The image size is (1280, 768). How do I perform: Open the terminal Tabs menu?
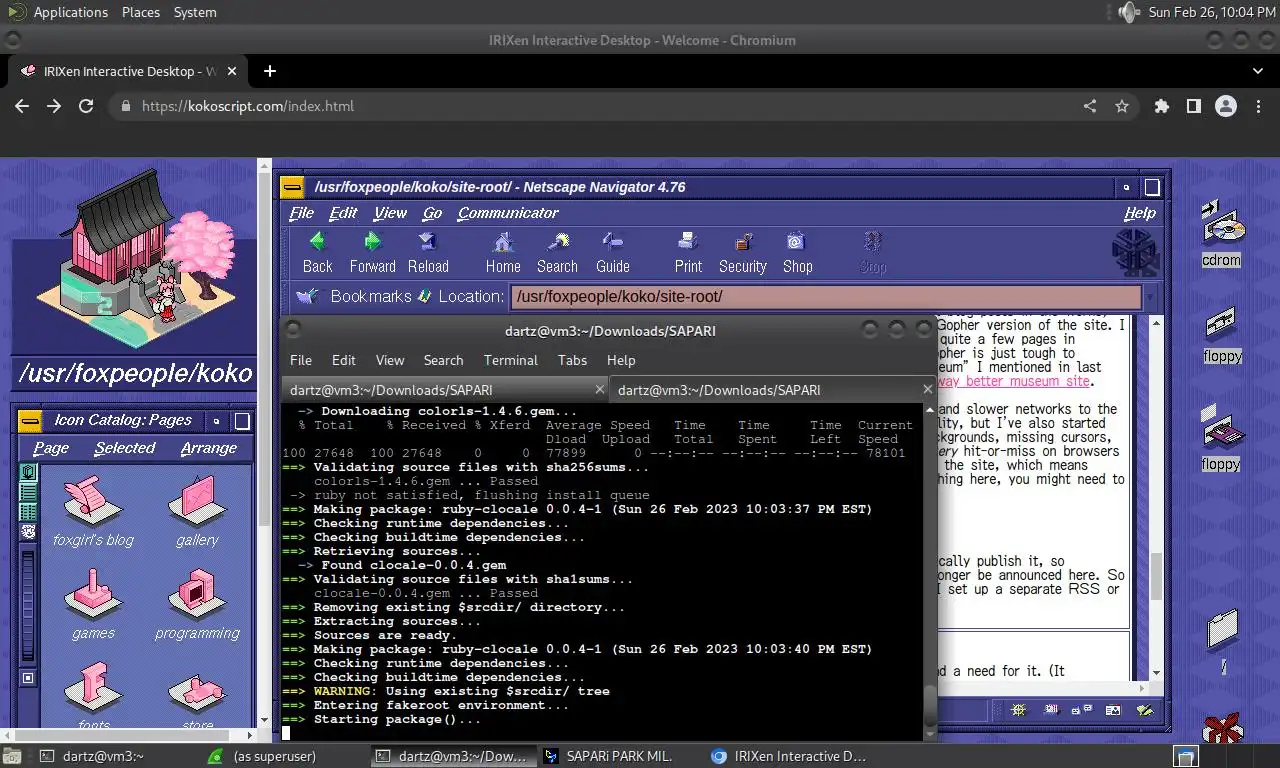tap(572, 360)
